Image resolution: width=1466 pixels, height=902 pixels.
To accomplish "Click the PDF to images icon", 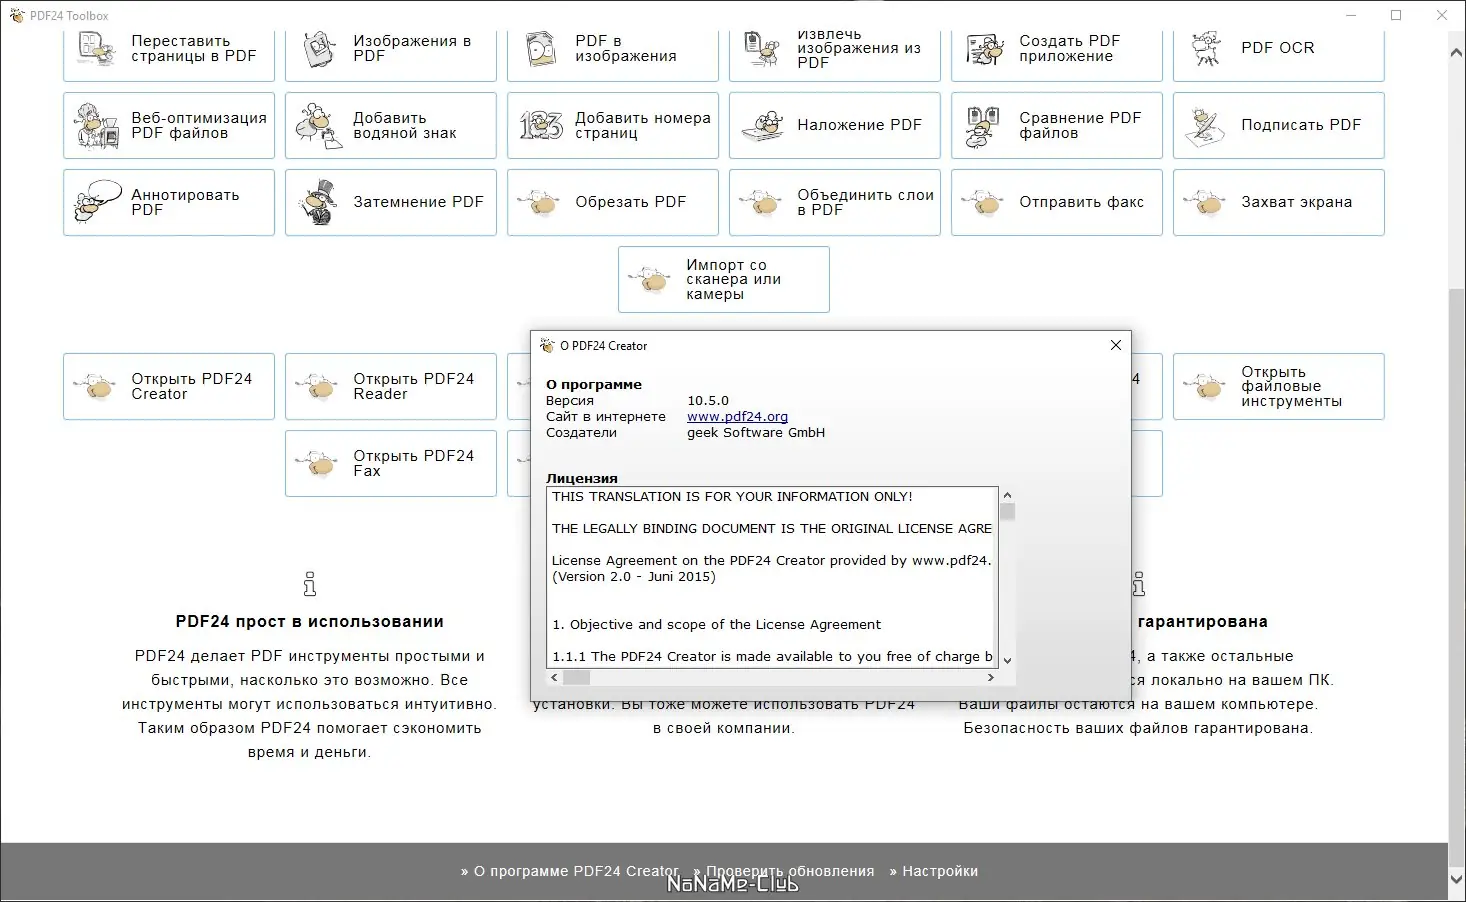I will coord(541,48).
